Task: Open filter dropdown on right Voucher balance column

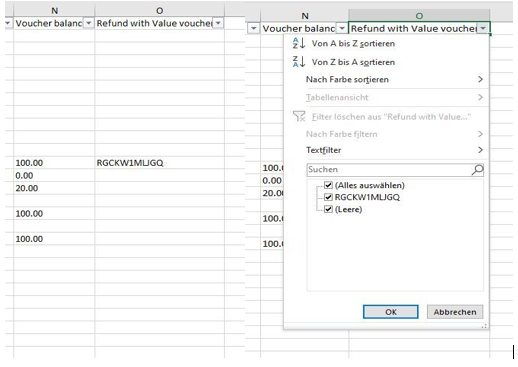Action: tap(342, 28)
